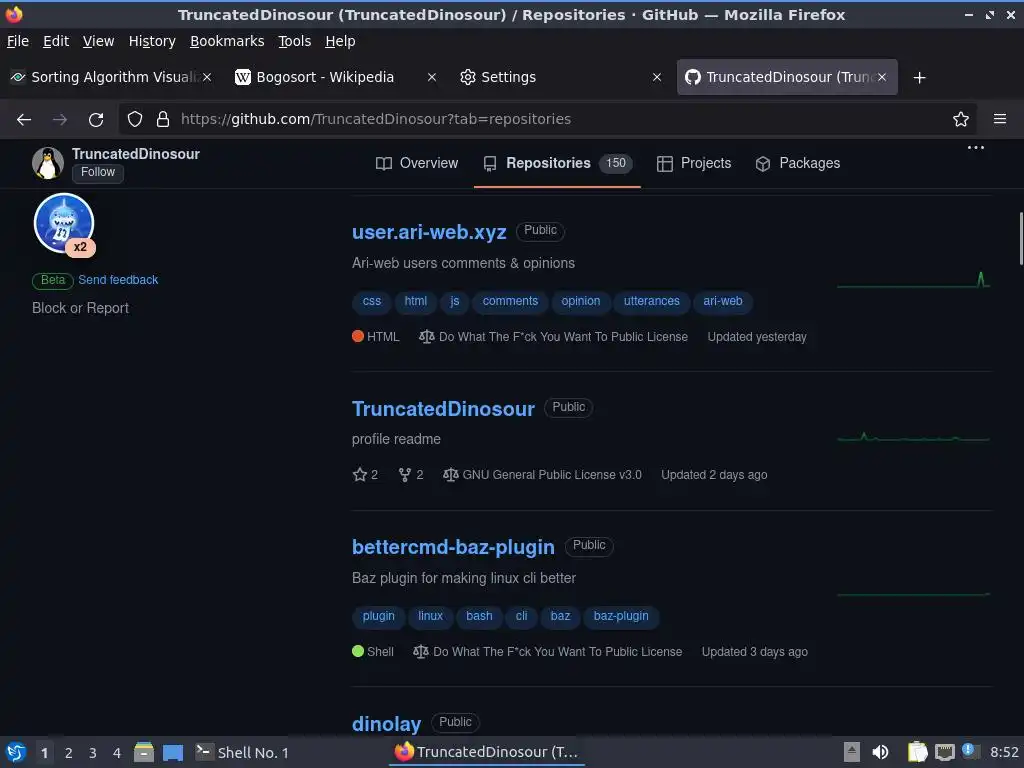Click the comments topic tag
1024x768 pixels.
coord(510,302)
